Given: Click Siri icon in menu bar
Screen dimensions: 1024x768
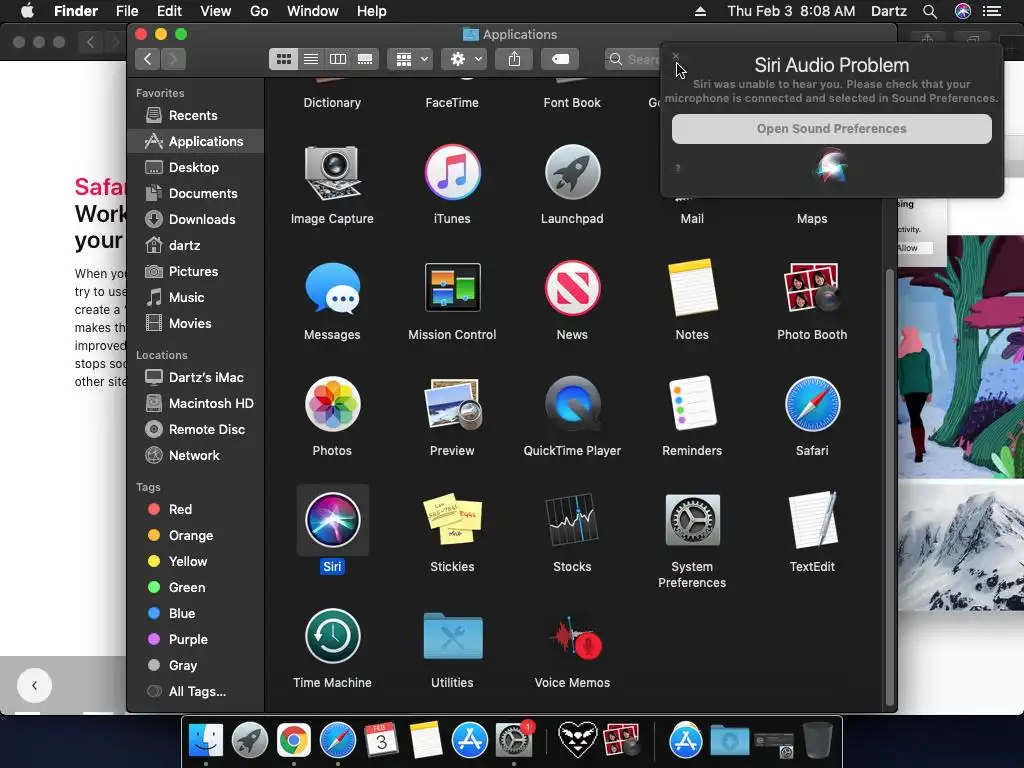Looking at the screenshot, I should pyautogui.click(x=963, y=11).
